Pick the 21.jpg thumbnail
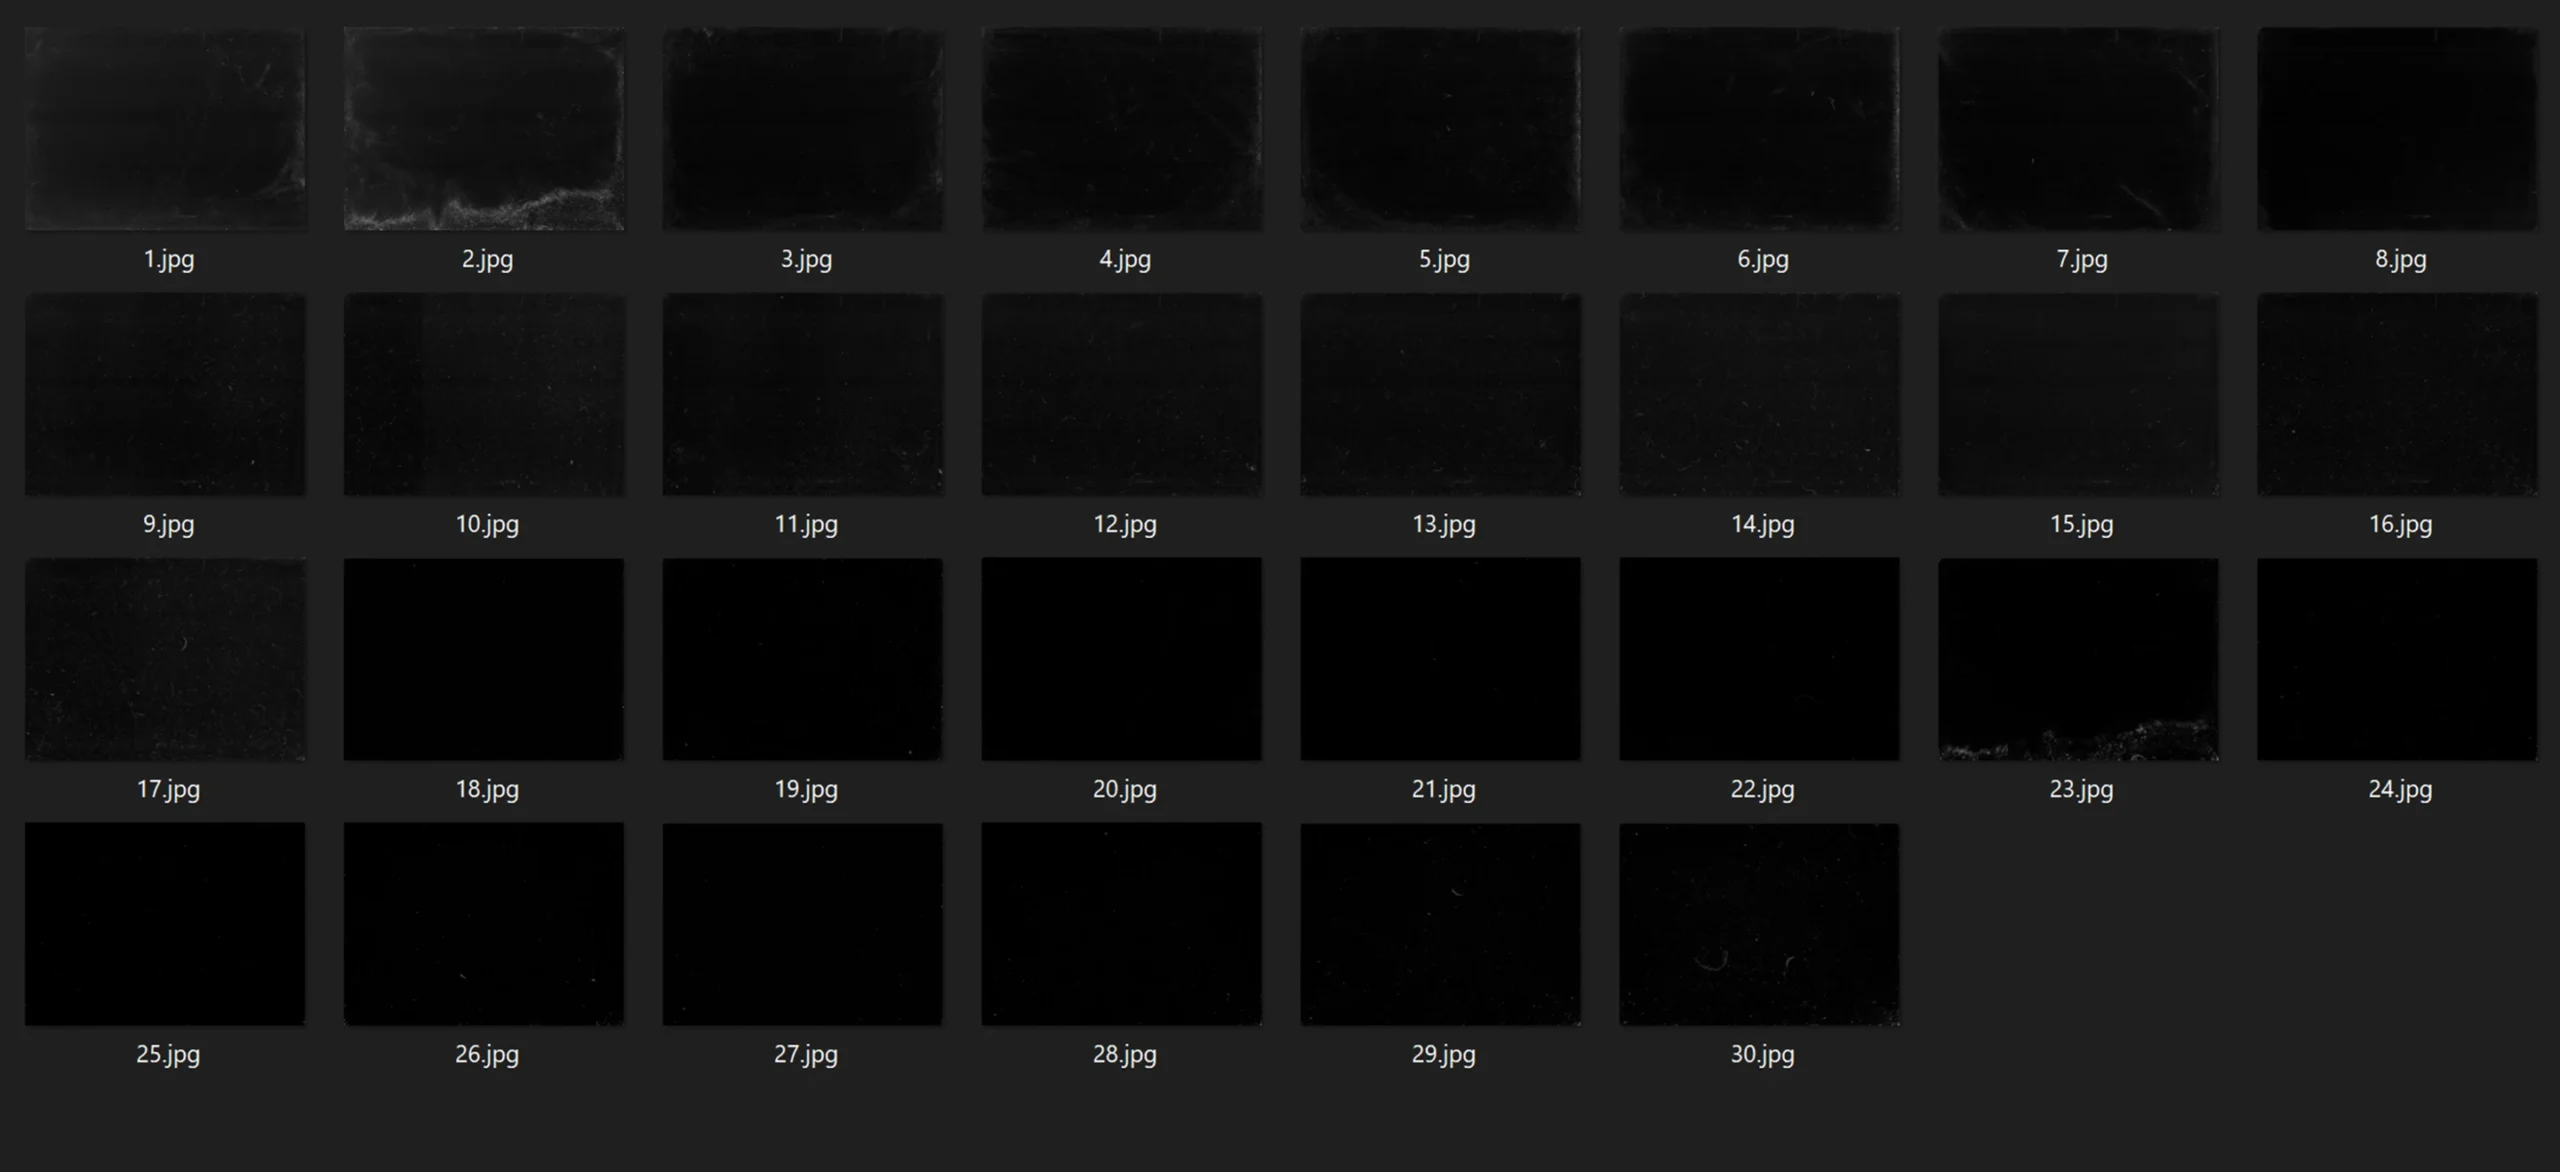Screen dimensions: 2560x1172 (x=1441, y=659)
